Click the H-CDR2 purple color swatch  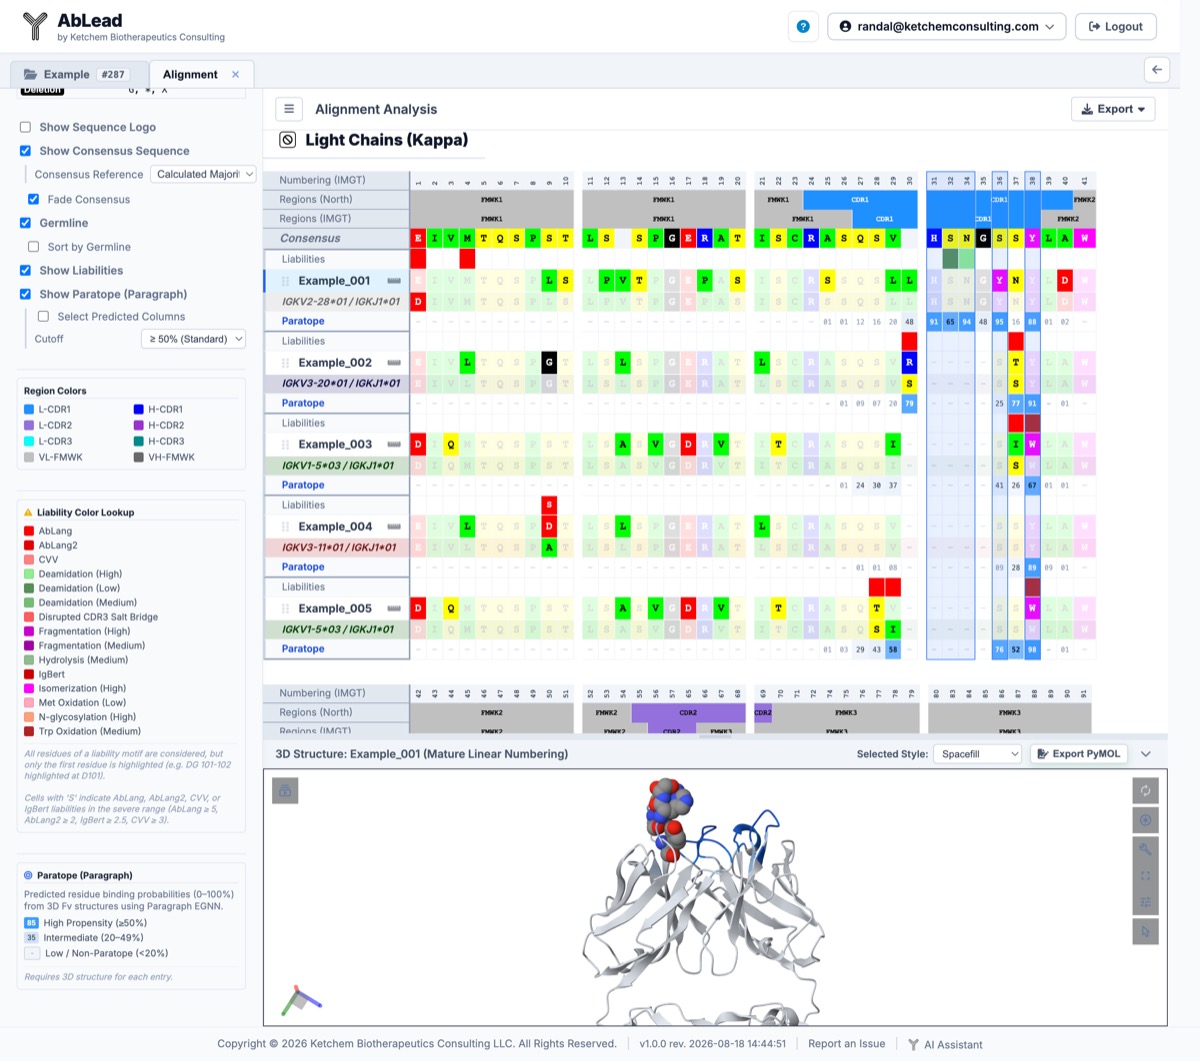tap(139, 425)
